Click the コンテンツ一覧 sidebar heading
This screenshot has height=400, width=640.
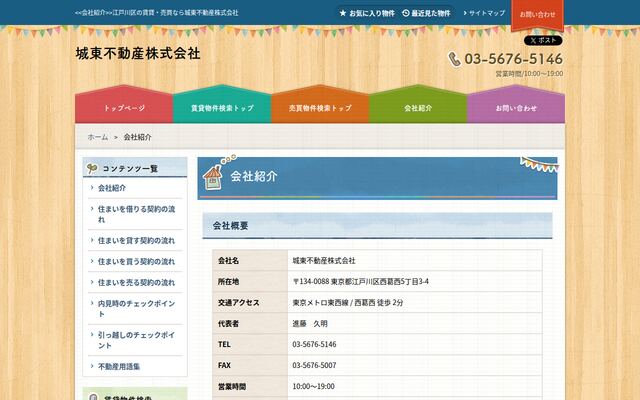pyautogui.click(x=130, y=169)
